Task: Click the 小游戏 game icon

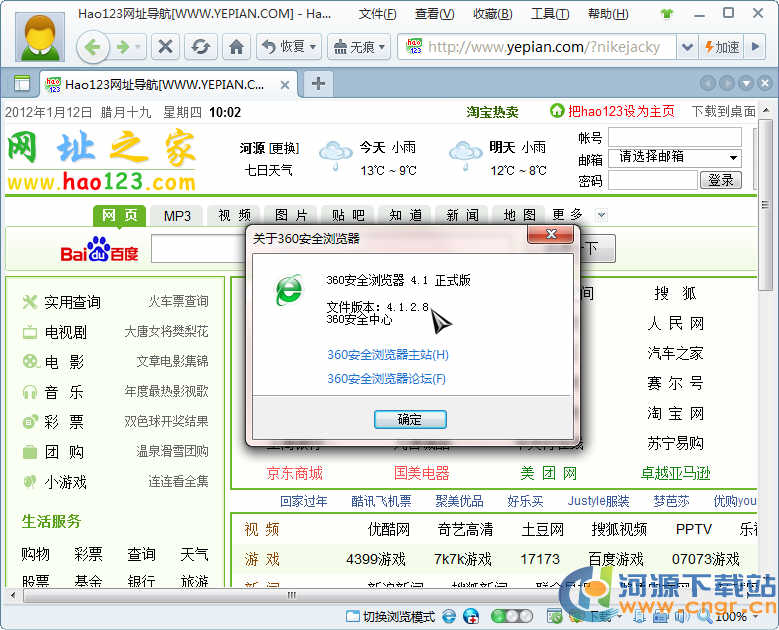Action: [x=30, y=481]
